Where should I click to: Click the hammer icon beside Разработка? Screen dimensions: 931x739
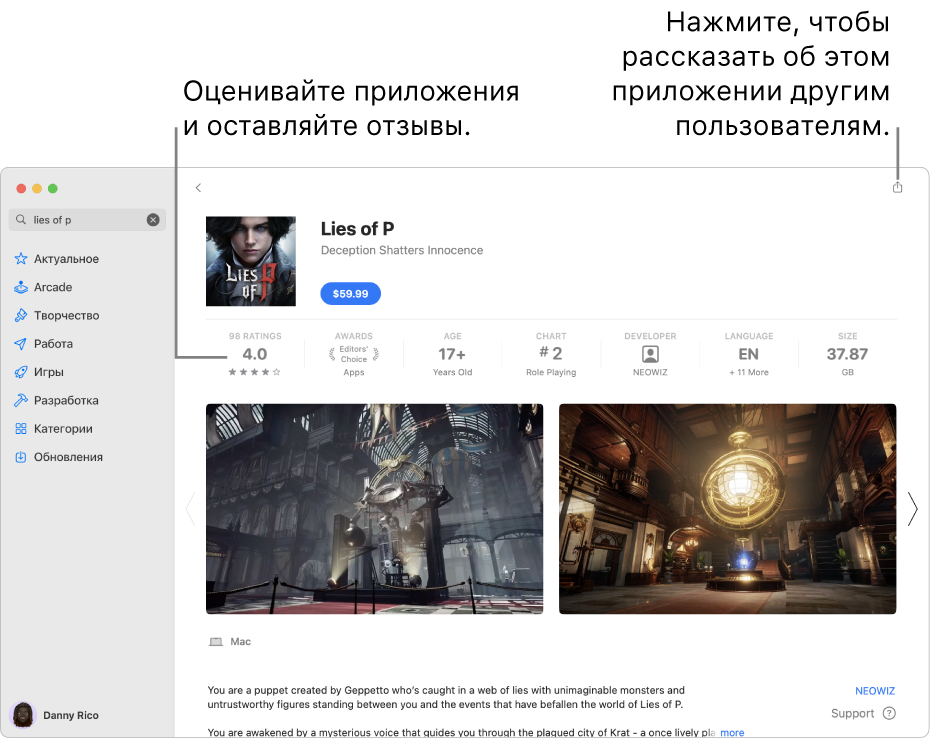pyautogui.click(x=21, y=400)
